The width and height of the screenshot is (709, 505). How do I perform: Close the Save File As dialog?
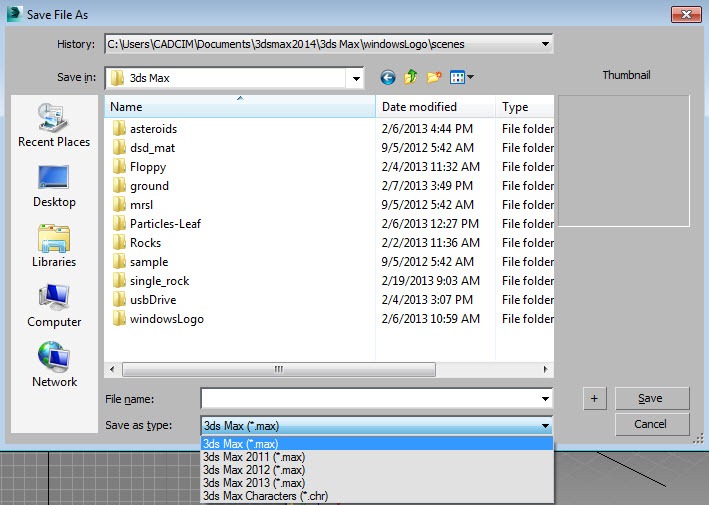pyautogui.click(x=686, y=14)
